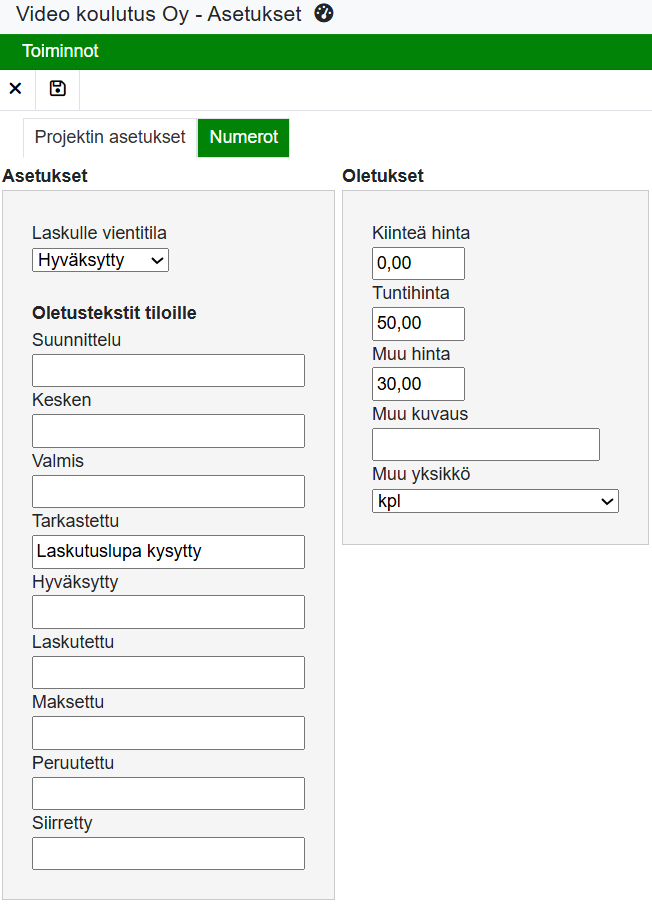
Task: Click the Tarkastettu field with Laskutuslupa kysytty
Action: click(x=168, y=551)
